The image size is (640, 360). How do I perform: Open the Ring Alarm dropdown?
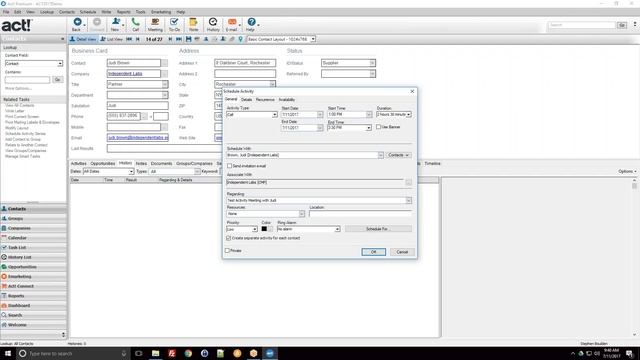tap(337, 229)
